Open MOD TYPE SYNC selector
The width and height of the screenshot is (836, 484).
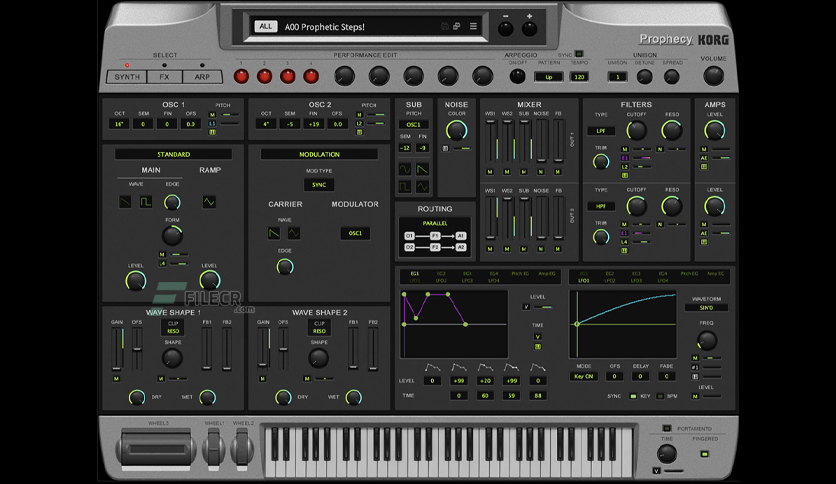[x=319, y=185]
